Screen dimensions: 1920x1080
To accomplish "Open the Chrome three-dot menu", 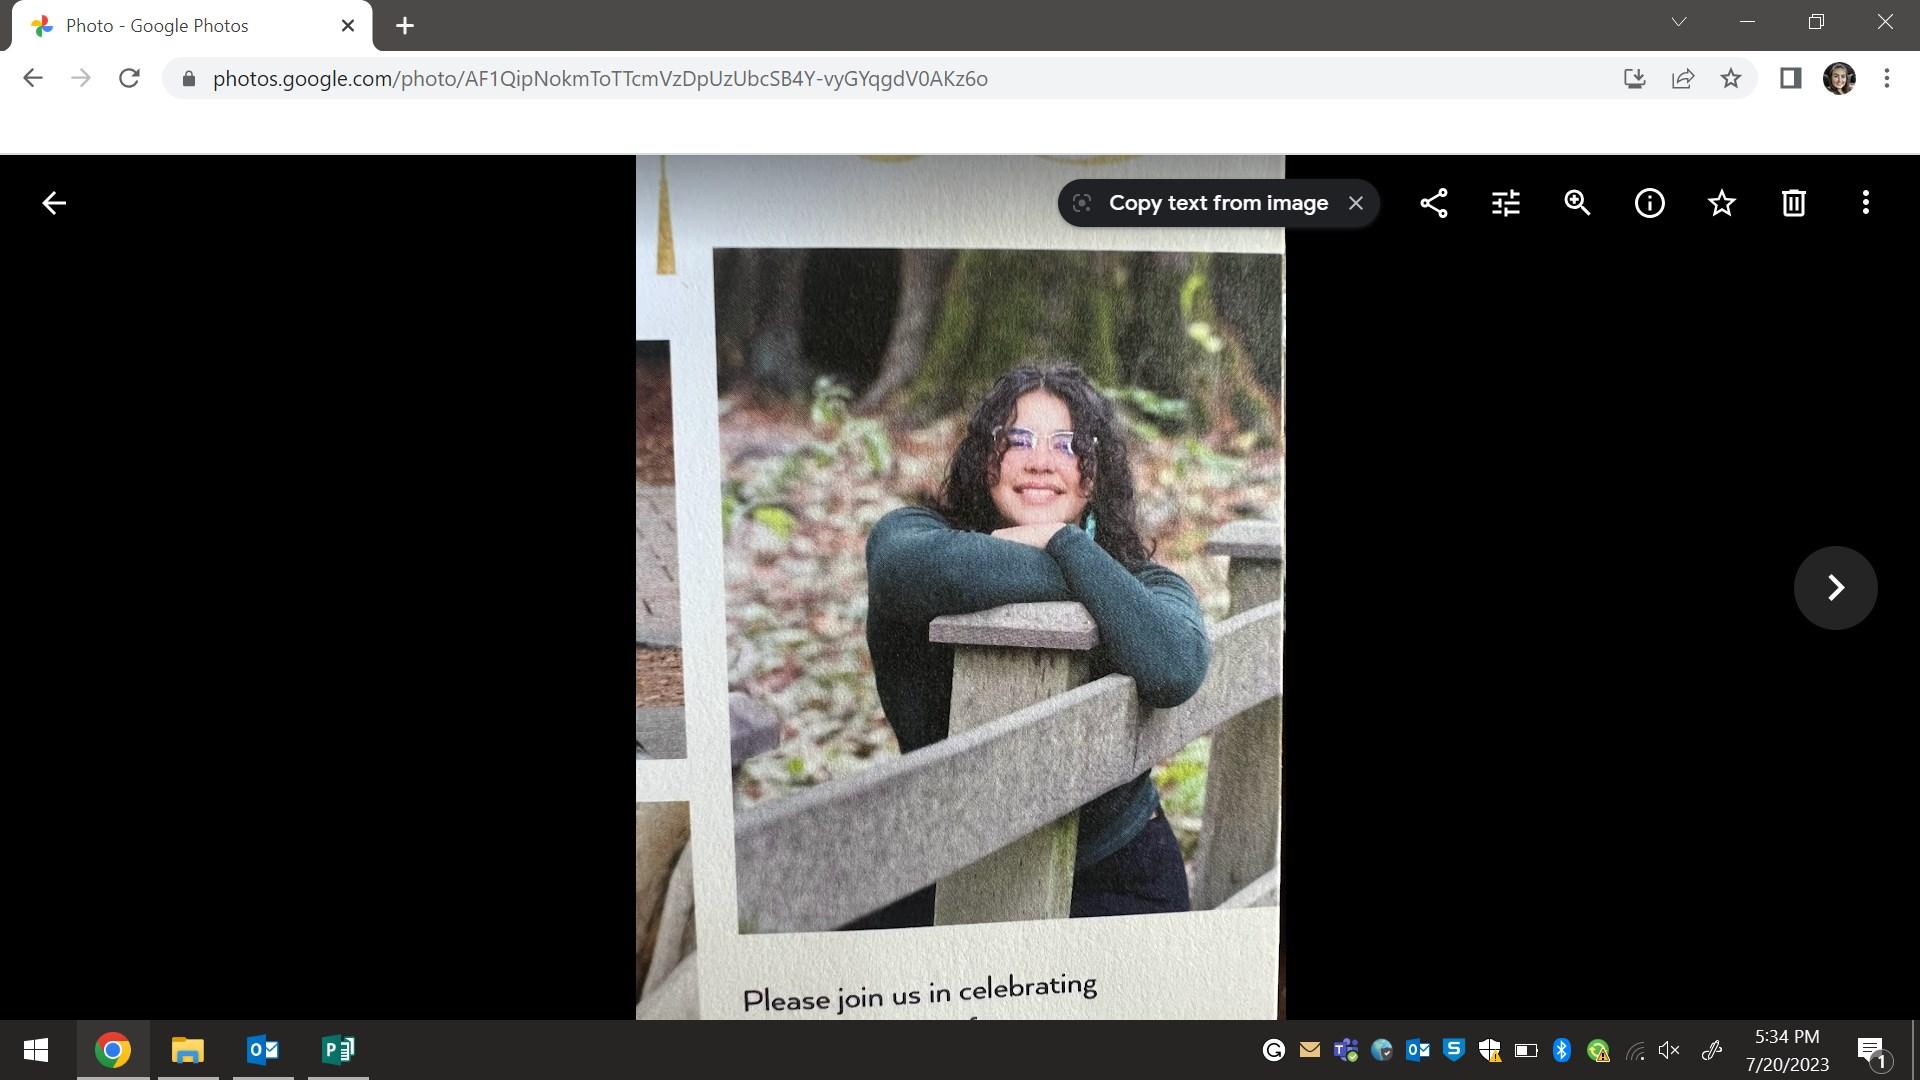I will coord(1887,78).
